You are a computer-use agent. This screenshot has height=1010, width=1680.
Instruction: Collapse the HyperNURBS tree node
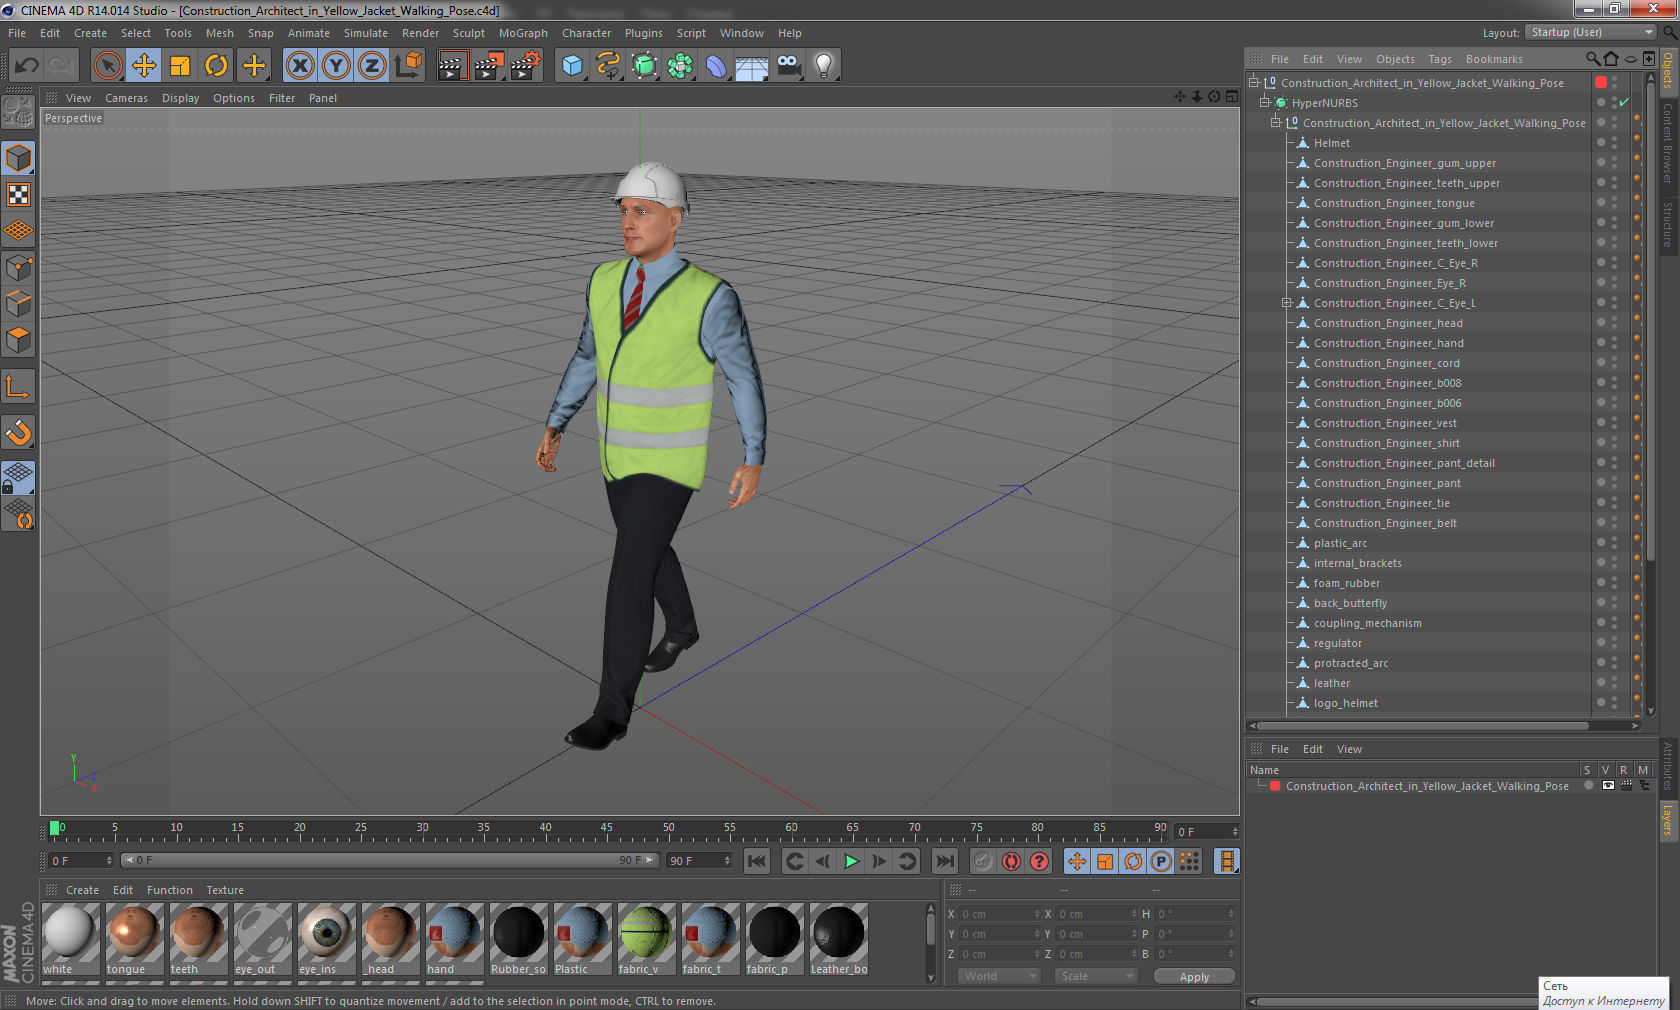pos(1264,102)
